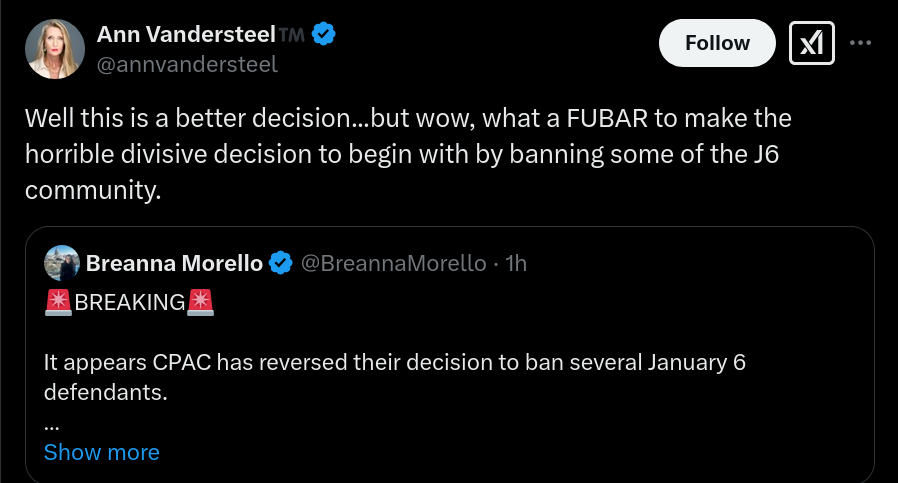Viewport: 898px width, 483px height.
Task: Click the main post text about FUBAR
Action: click(x=408, y=154)
